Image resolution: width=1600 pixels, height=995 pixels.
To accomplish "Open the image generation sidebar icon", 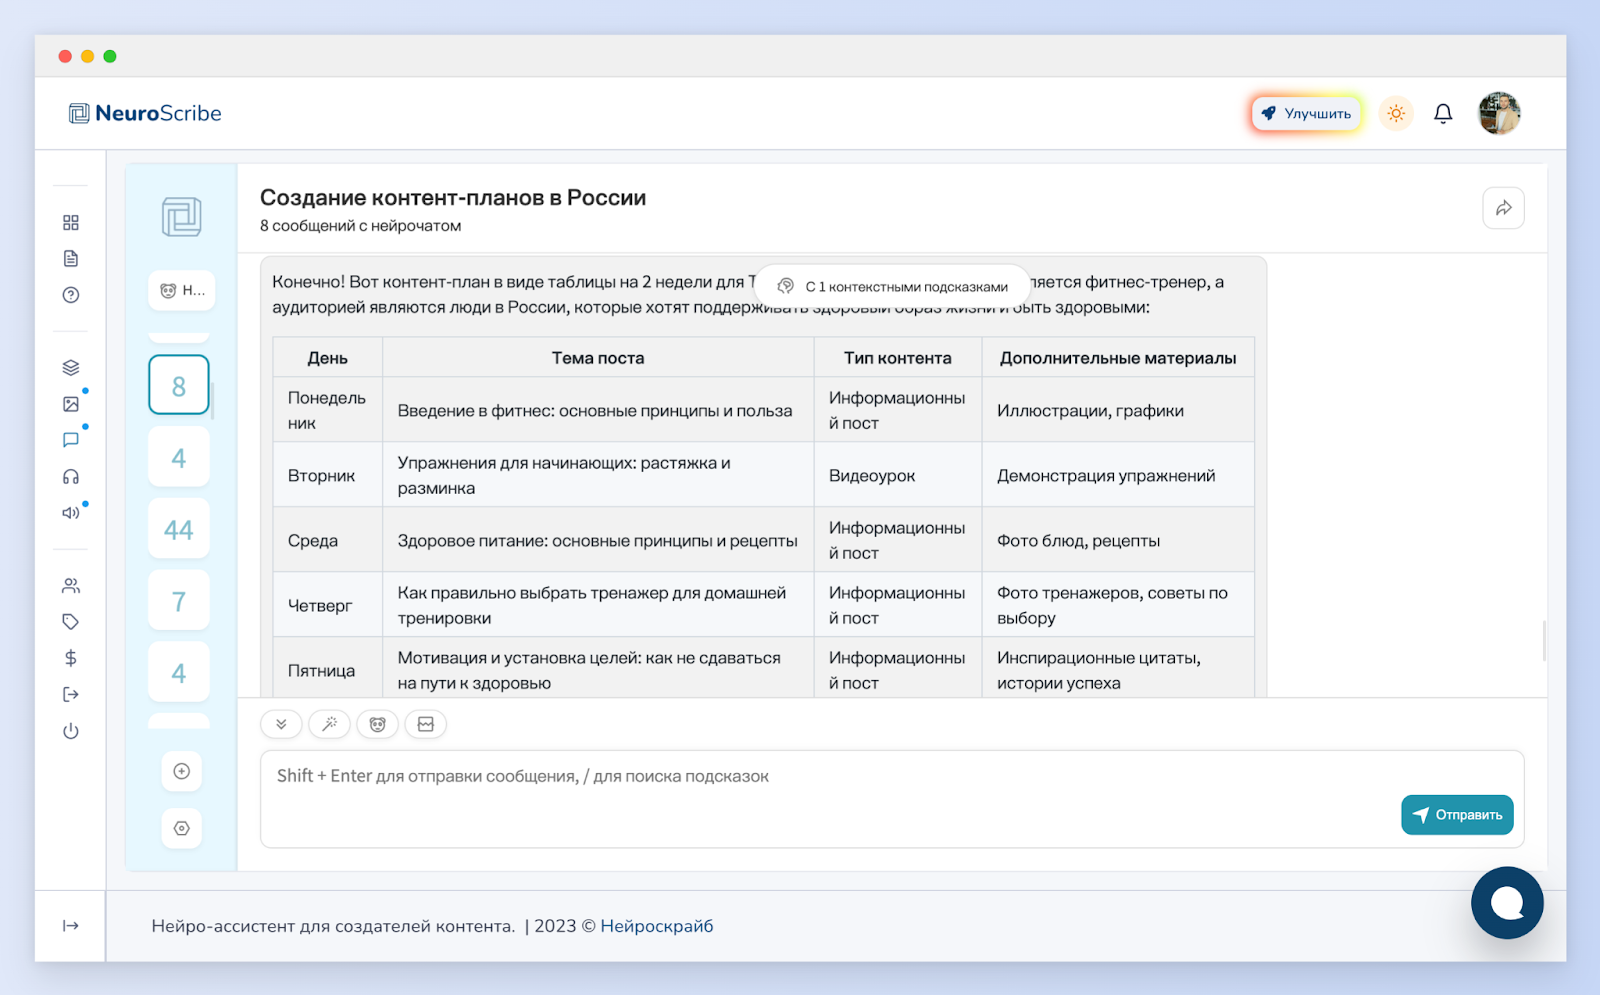I will pos(71,404).
